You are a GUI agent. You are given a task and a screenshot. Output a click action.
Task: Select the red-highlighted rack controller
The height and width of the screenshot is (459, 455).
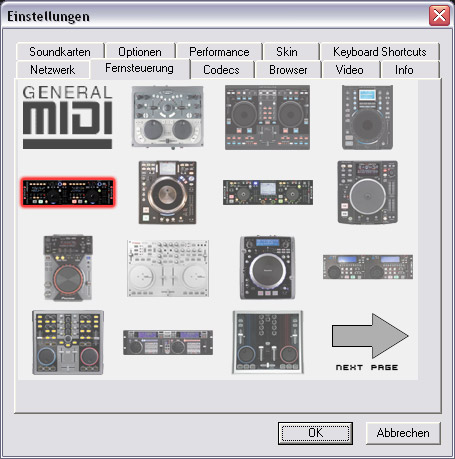pos(68,193)
